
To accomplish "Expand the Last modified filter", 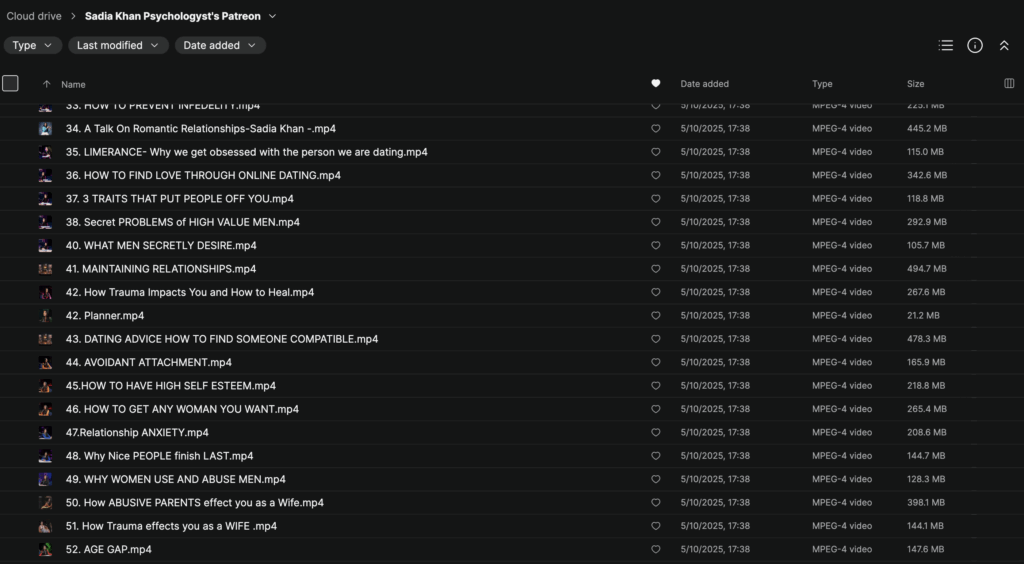I will tap(118, 45).
